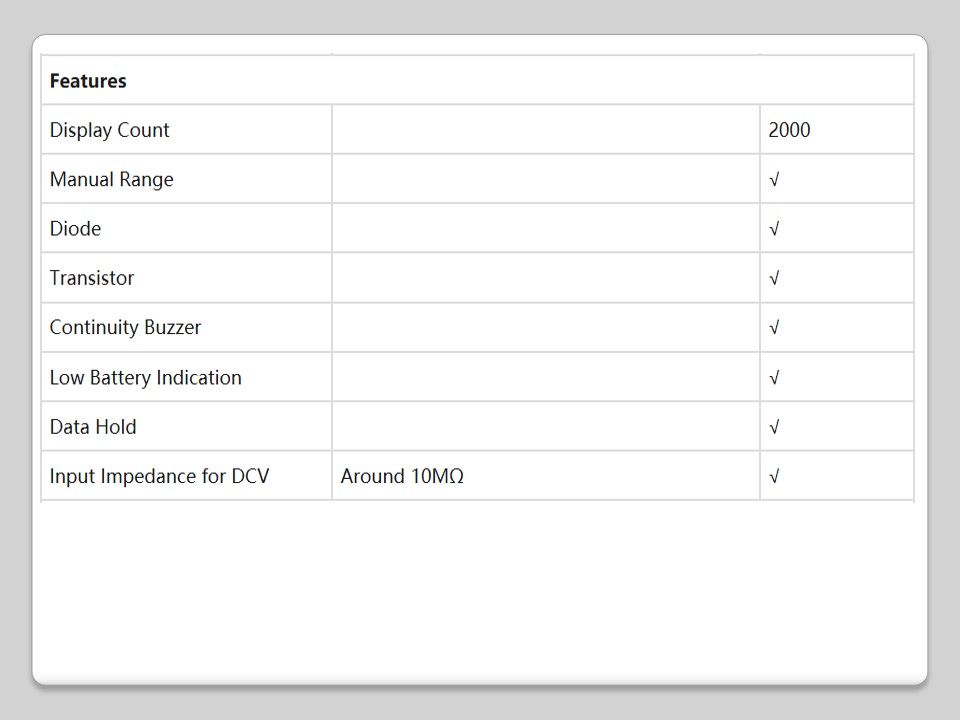Click the empty middle cell beside Display Count

pyautogui.click(x=545, y=130)
